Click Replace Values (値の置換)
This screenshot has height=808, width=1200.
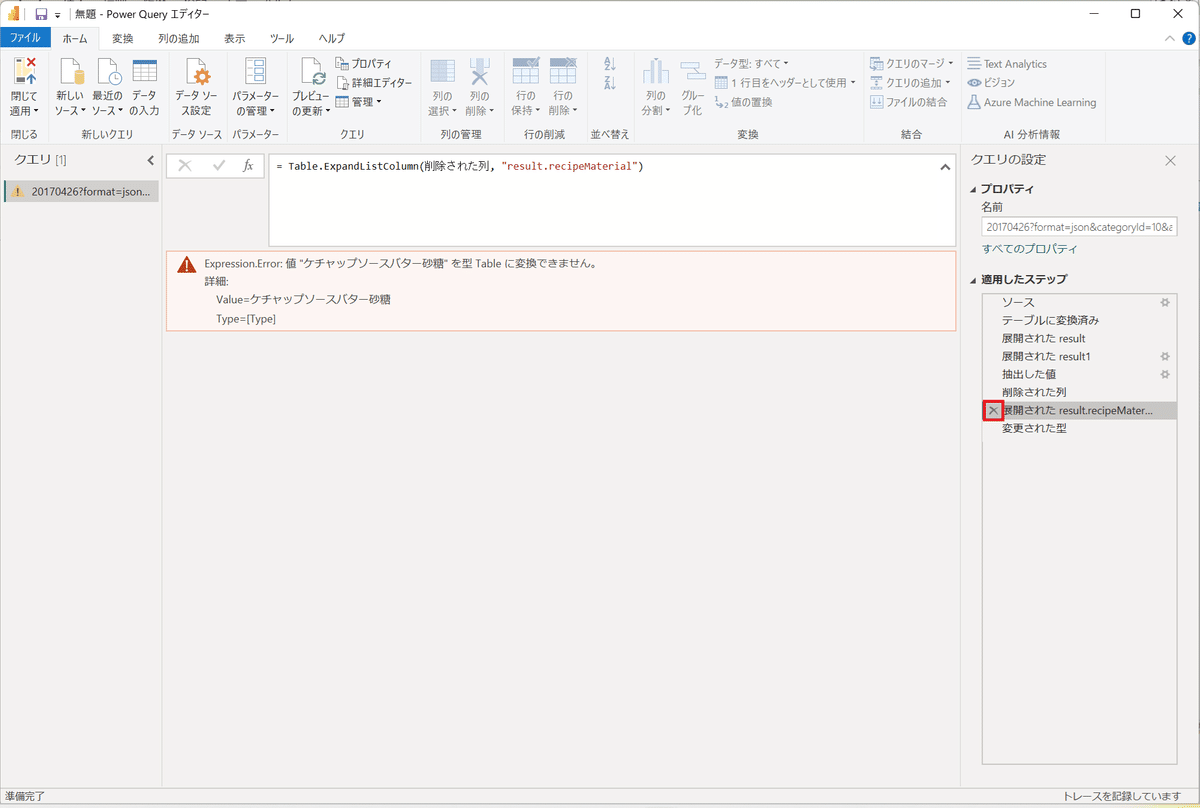tap(744, 102)
